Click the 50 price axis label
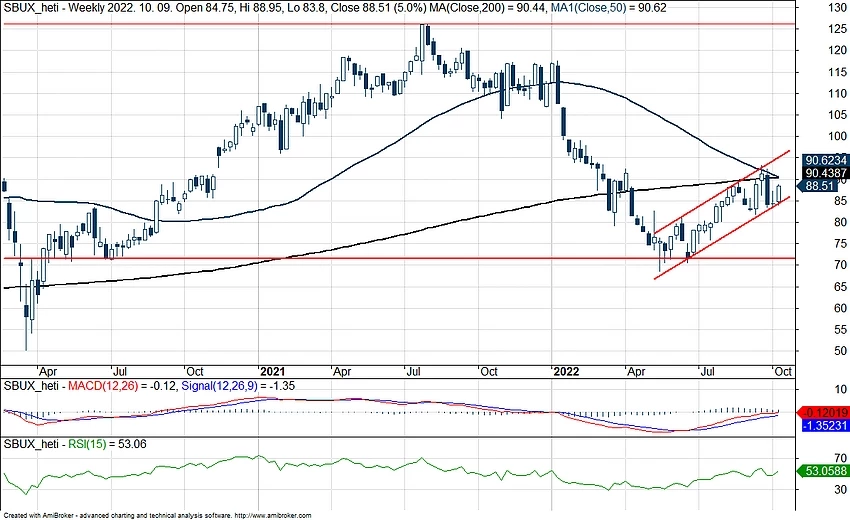850x520 pixels. (840, 351)
